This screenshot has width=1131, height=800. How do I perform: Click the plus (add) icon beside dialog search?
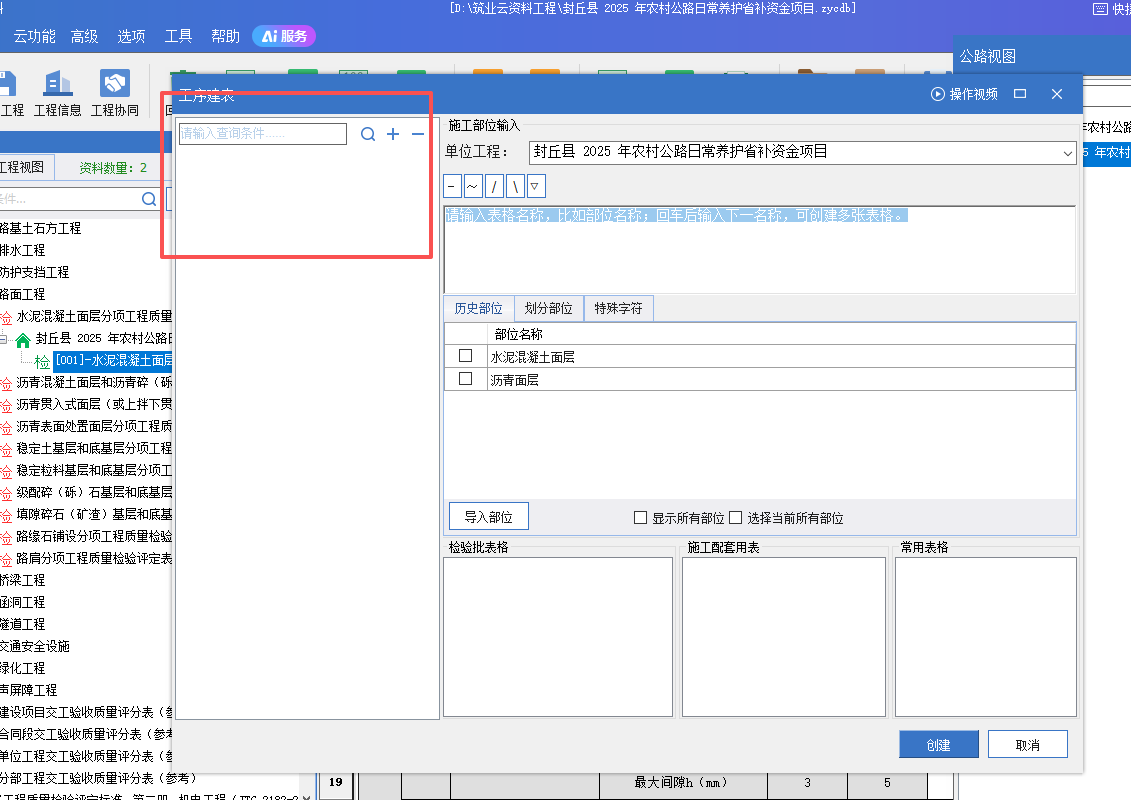coord(393,134)
